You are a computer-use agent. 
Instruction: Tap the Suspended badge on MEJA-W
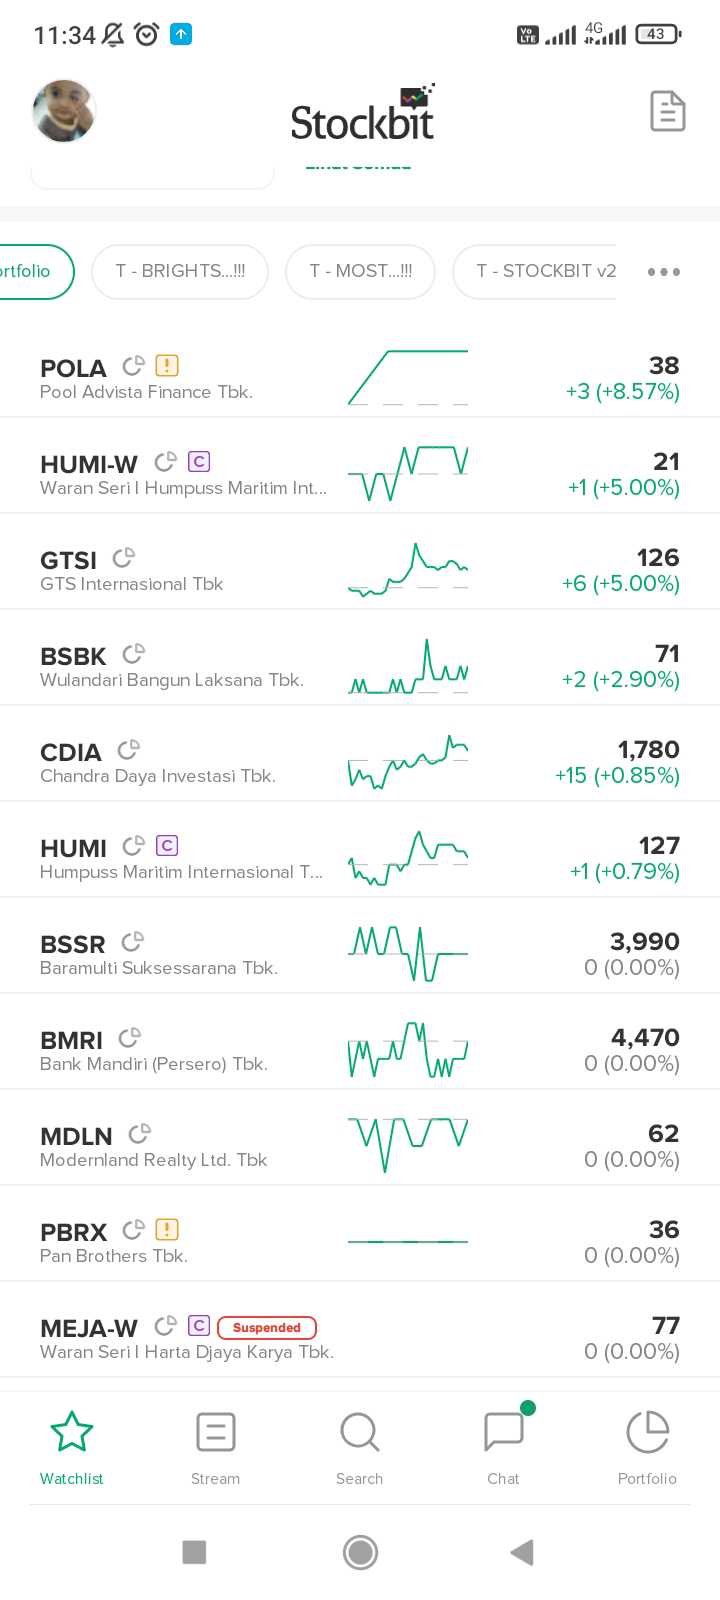(x=266, y=1328)
